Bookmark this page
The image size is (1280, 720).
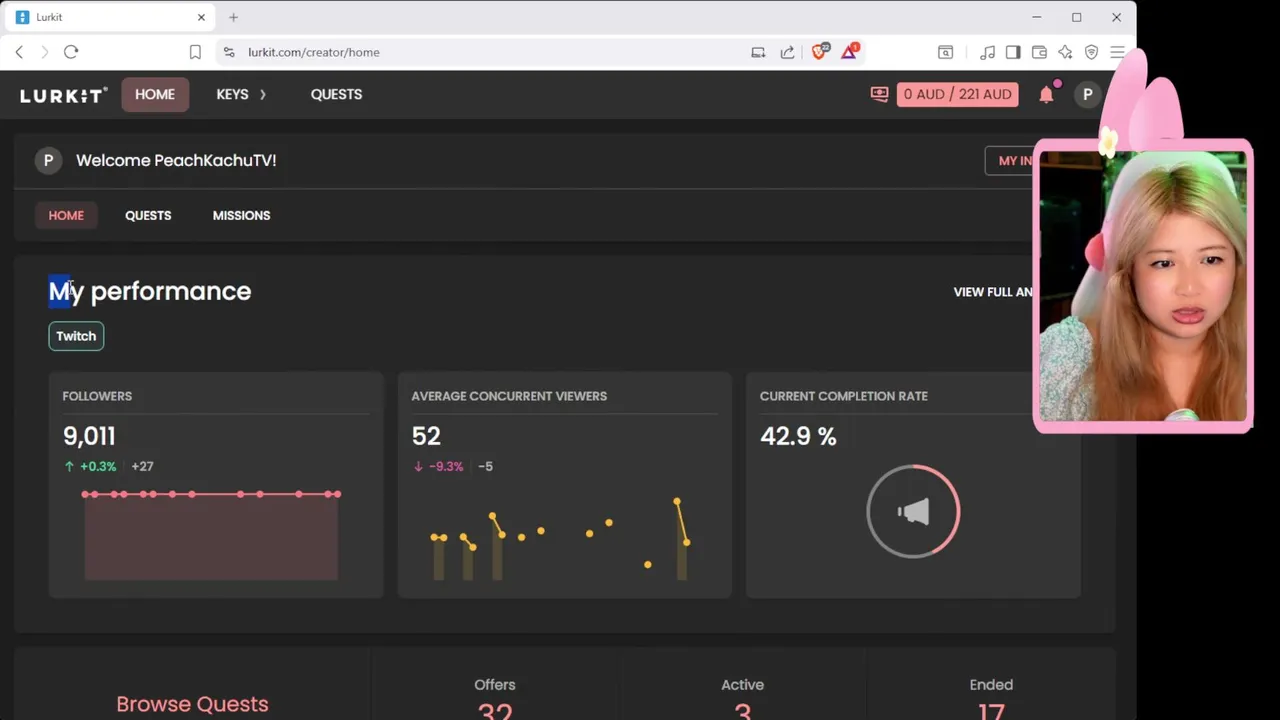coord(195,52)
